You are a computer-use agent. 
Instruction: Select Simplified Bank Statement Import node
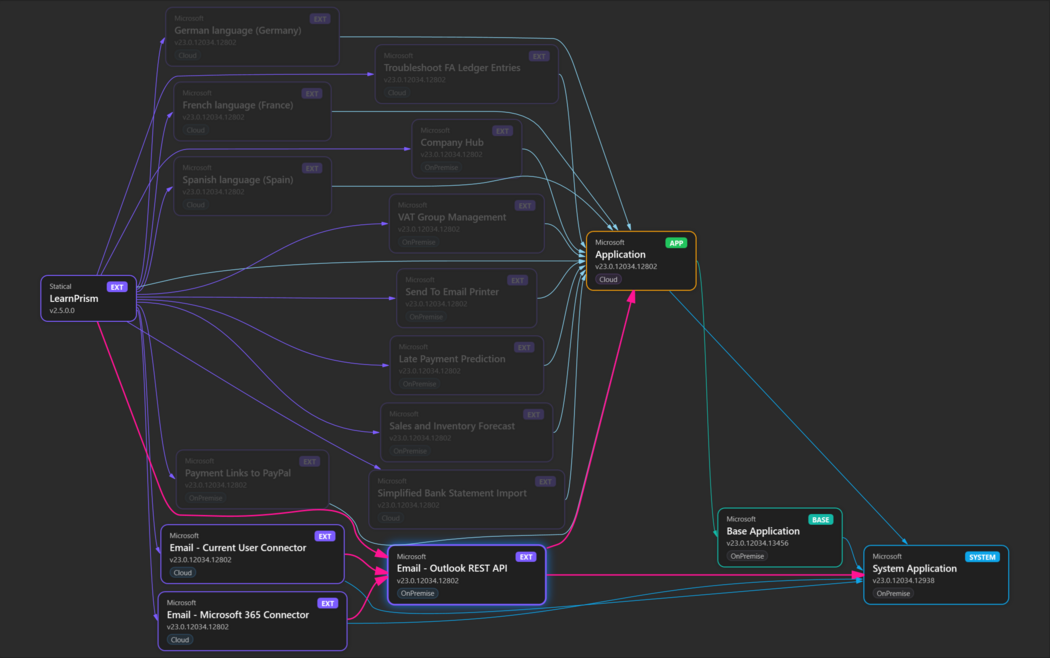pos(467,499)
